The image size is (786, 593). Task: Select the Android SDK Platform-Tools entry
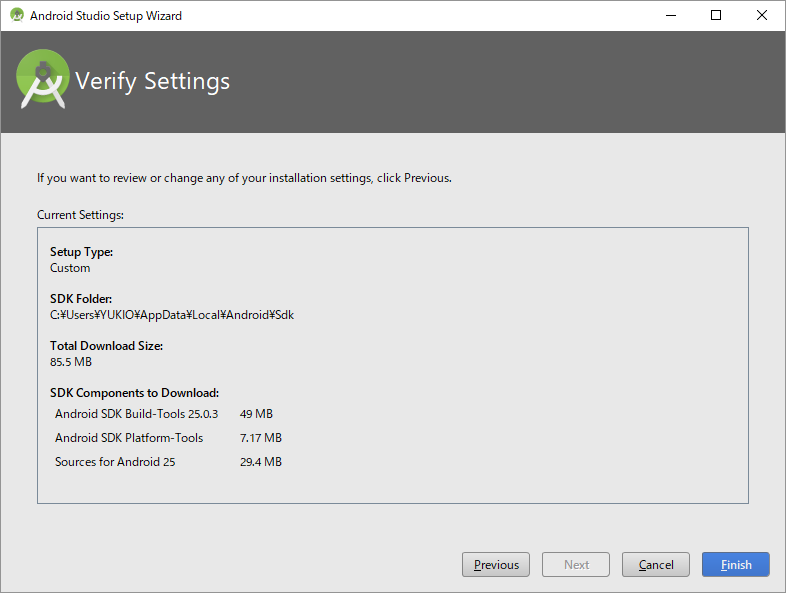(129, 438)
